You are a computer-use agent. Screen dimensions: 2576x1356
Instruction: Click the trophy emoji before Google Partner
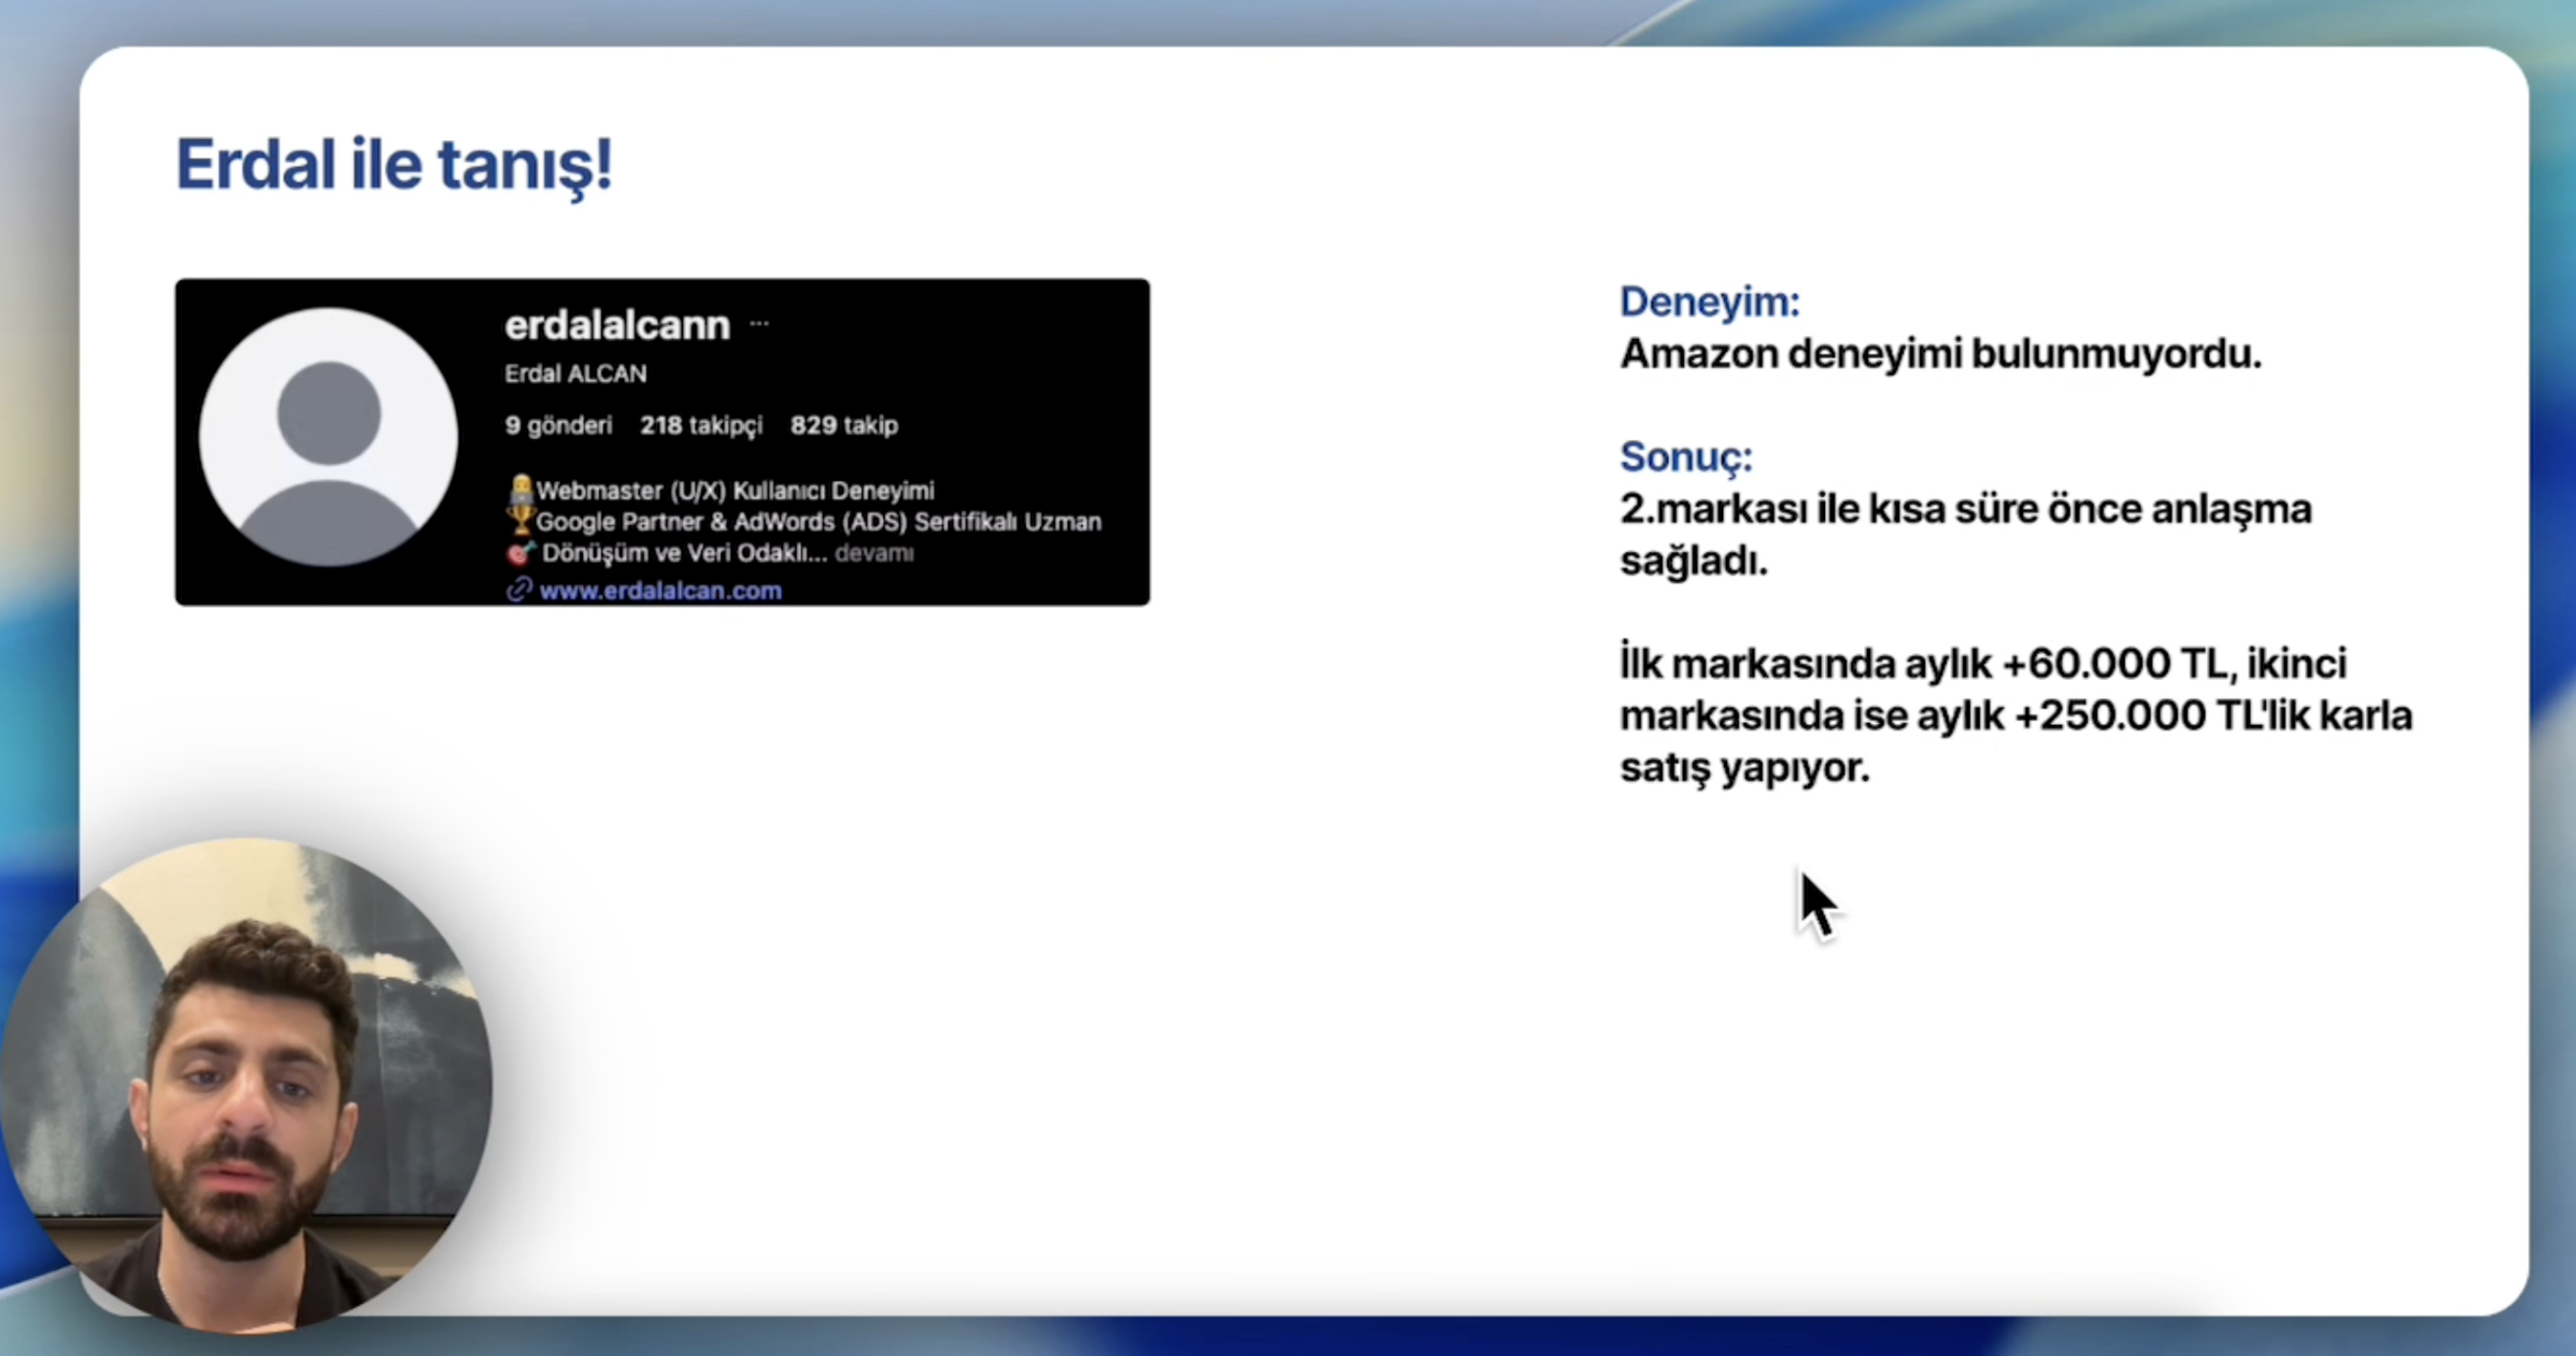point(520,520)
